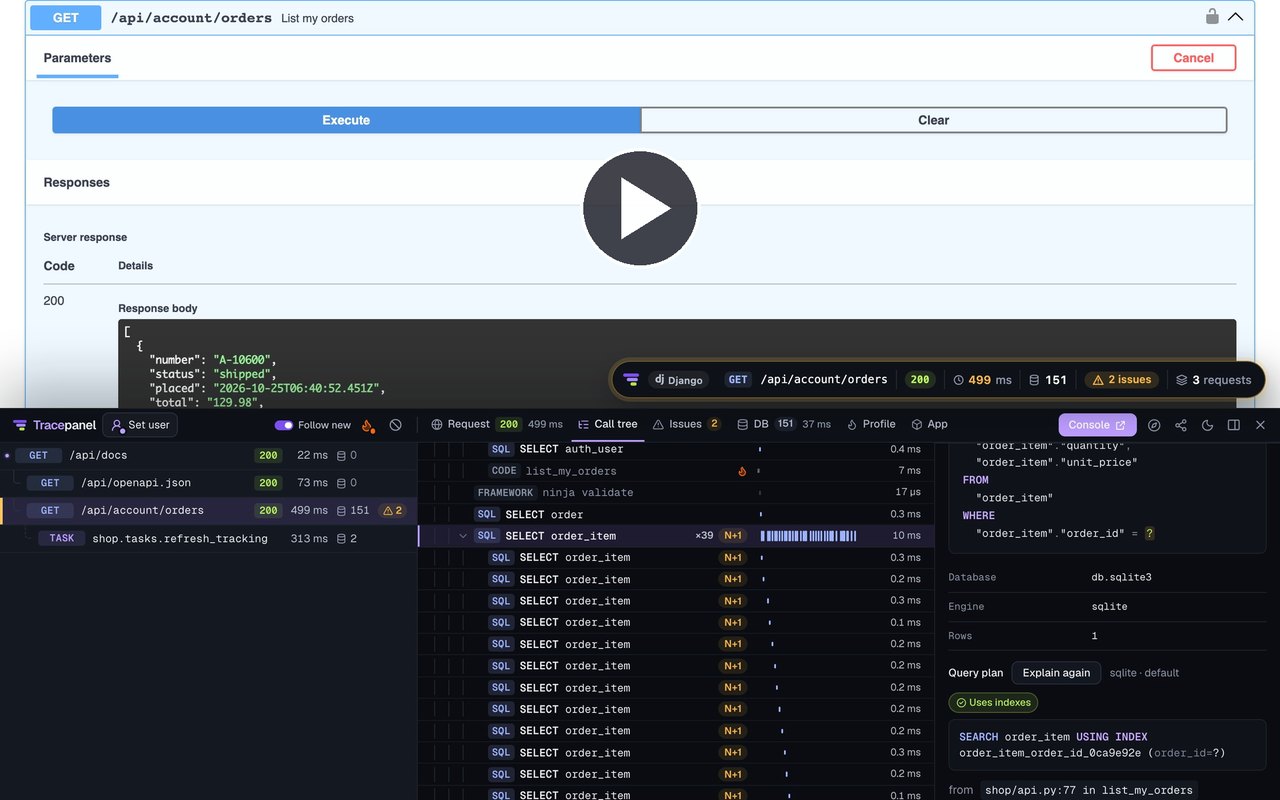Click the Execute button
This screenshot has height=800, width=1280.
pos(346,120)
